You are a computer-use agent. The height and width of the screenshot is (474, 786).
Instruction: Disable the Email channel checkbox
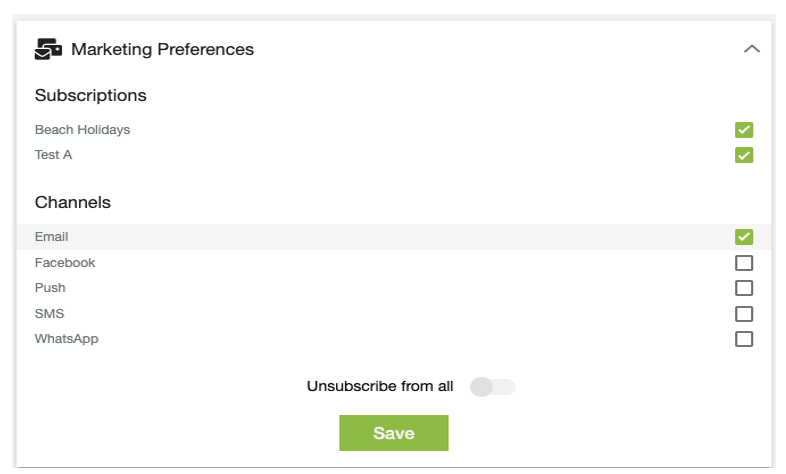coord(744,237)
